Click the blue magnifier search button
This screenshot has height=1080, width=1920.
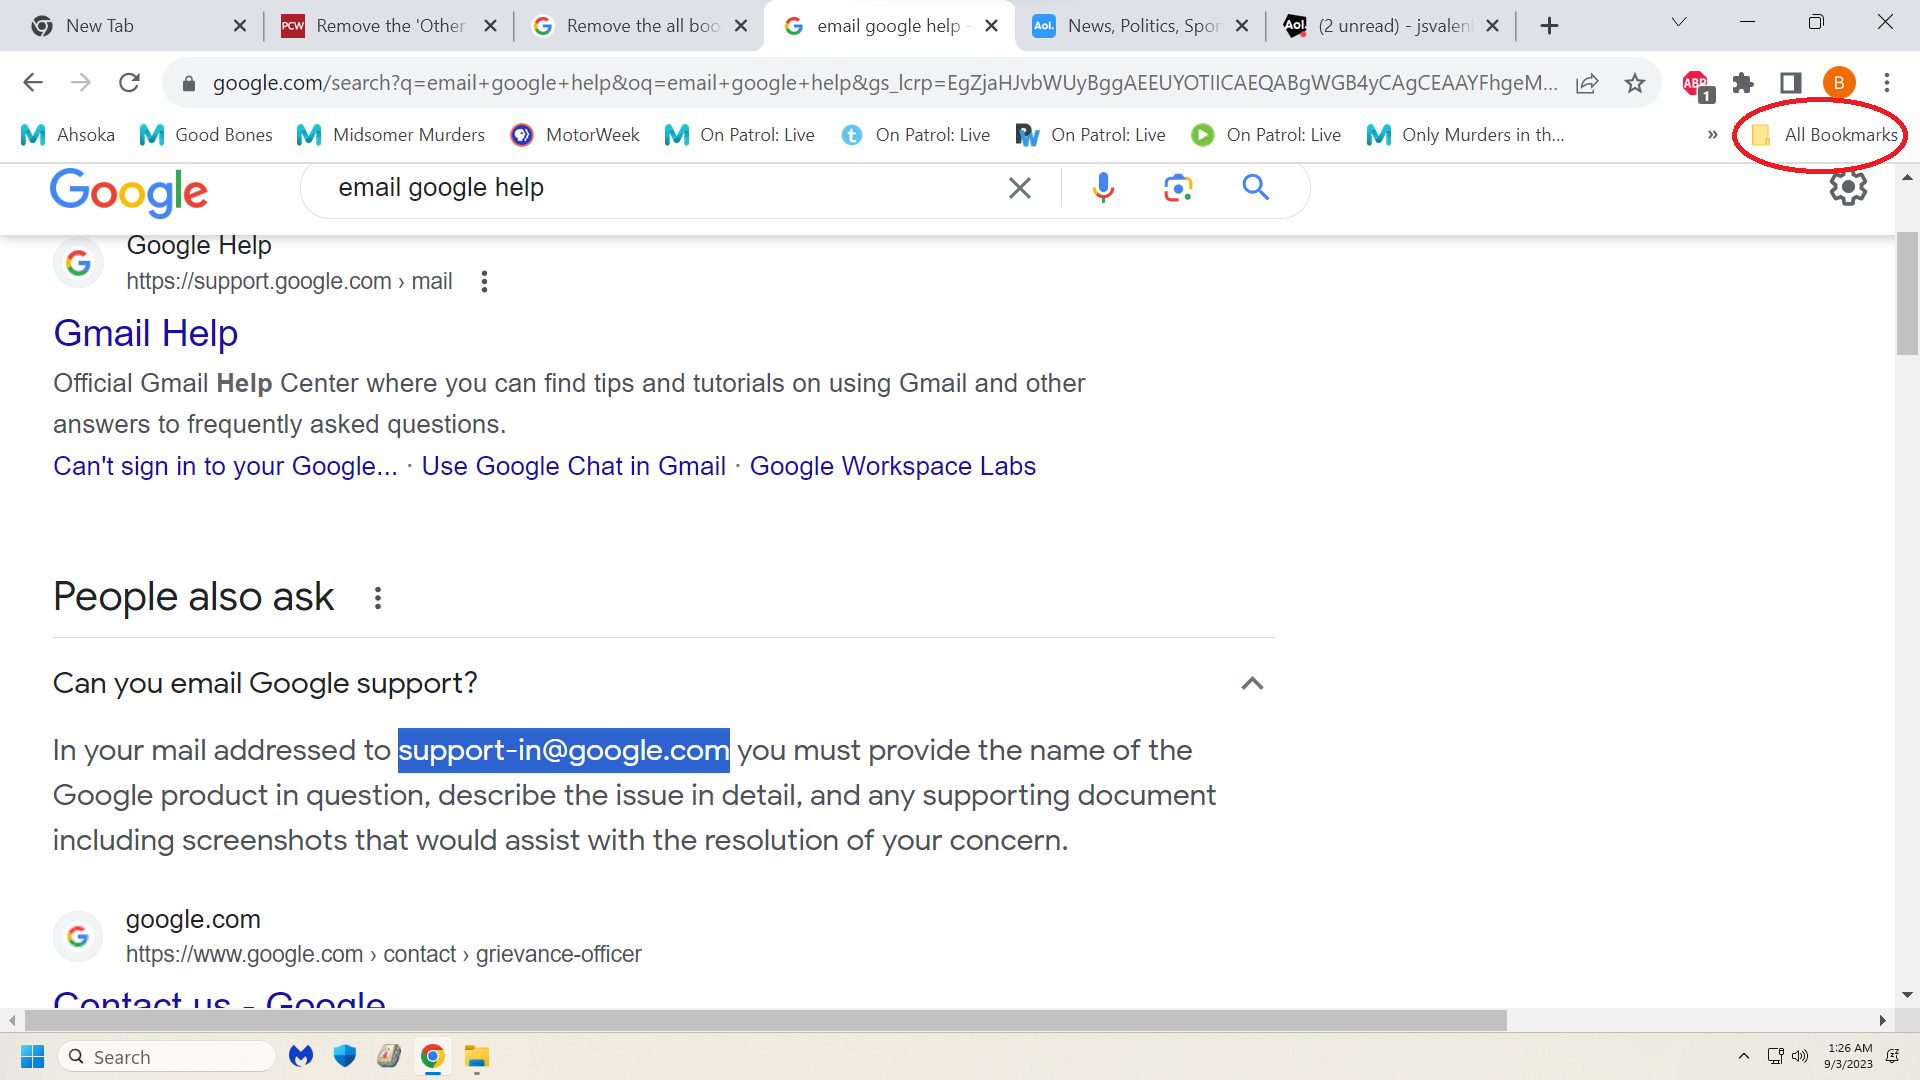(1255, 187)
